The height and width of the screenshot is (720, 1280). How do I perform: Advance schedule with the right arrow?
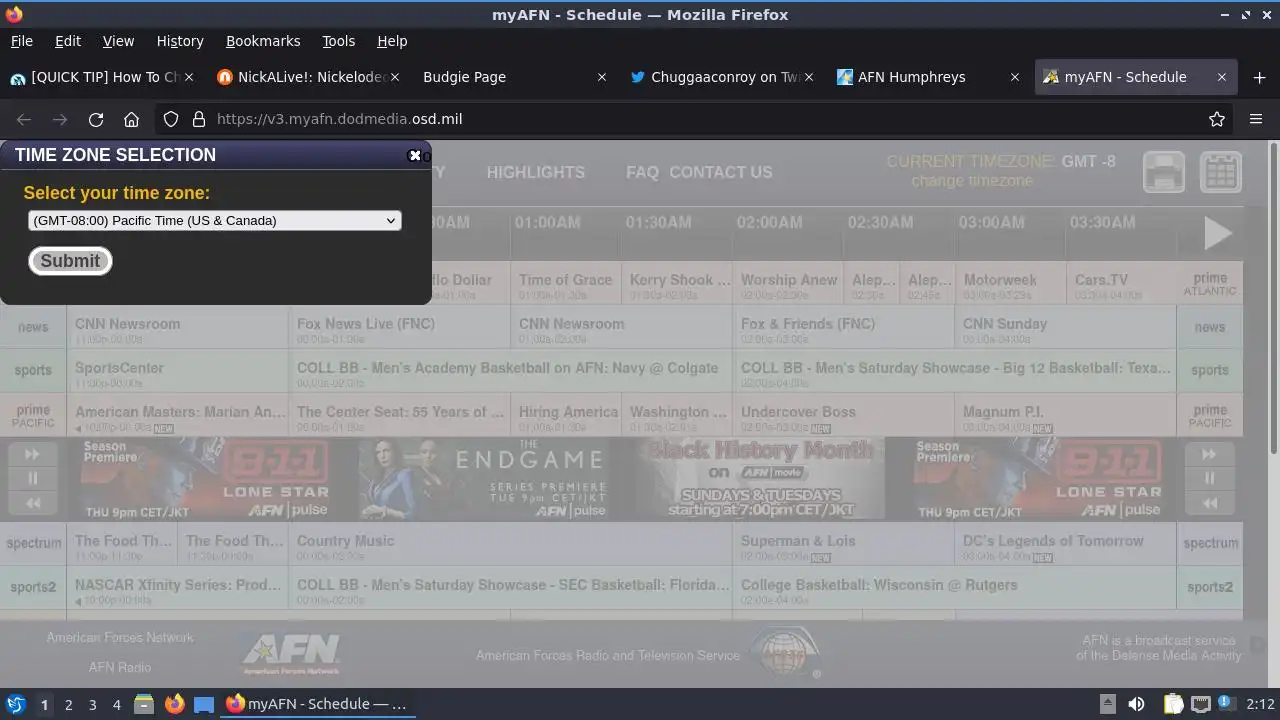point(1216,233)
